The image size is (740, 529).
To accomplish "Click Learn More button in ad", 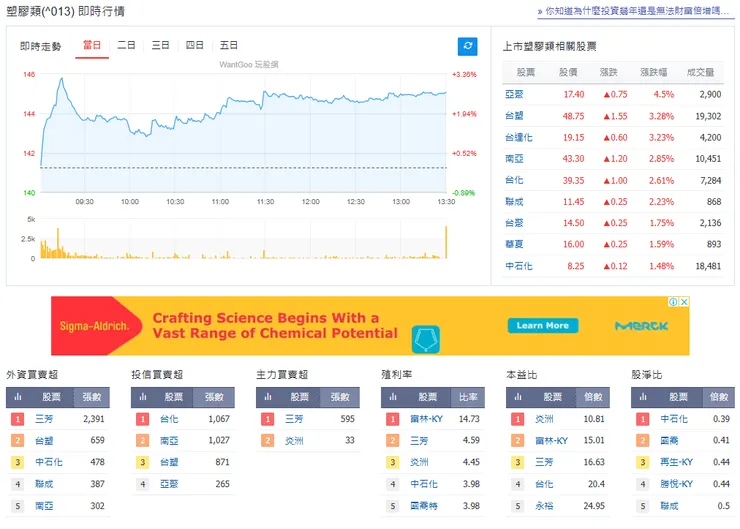I will (543, 326).
